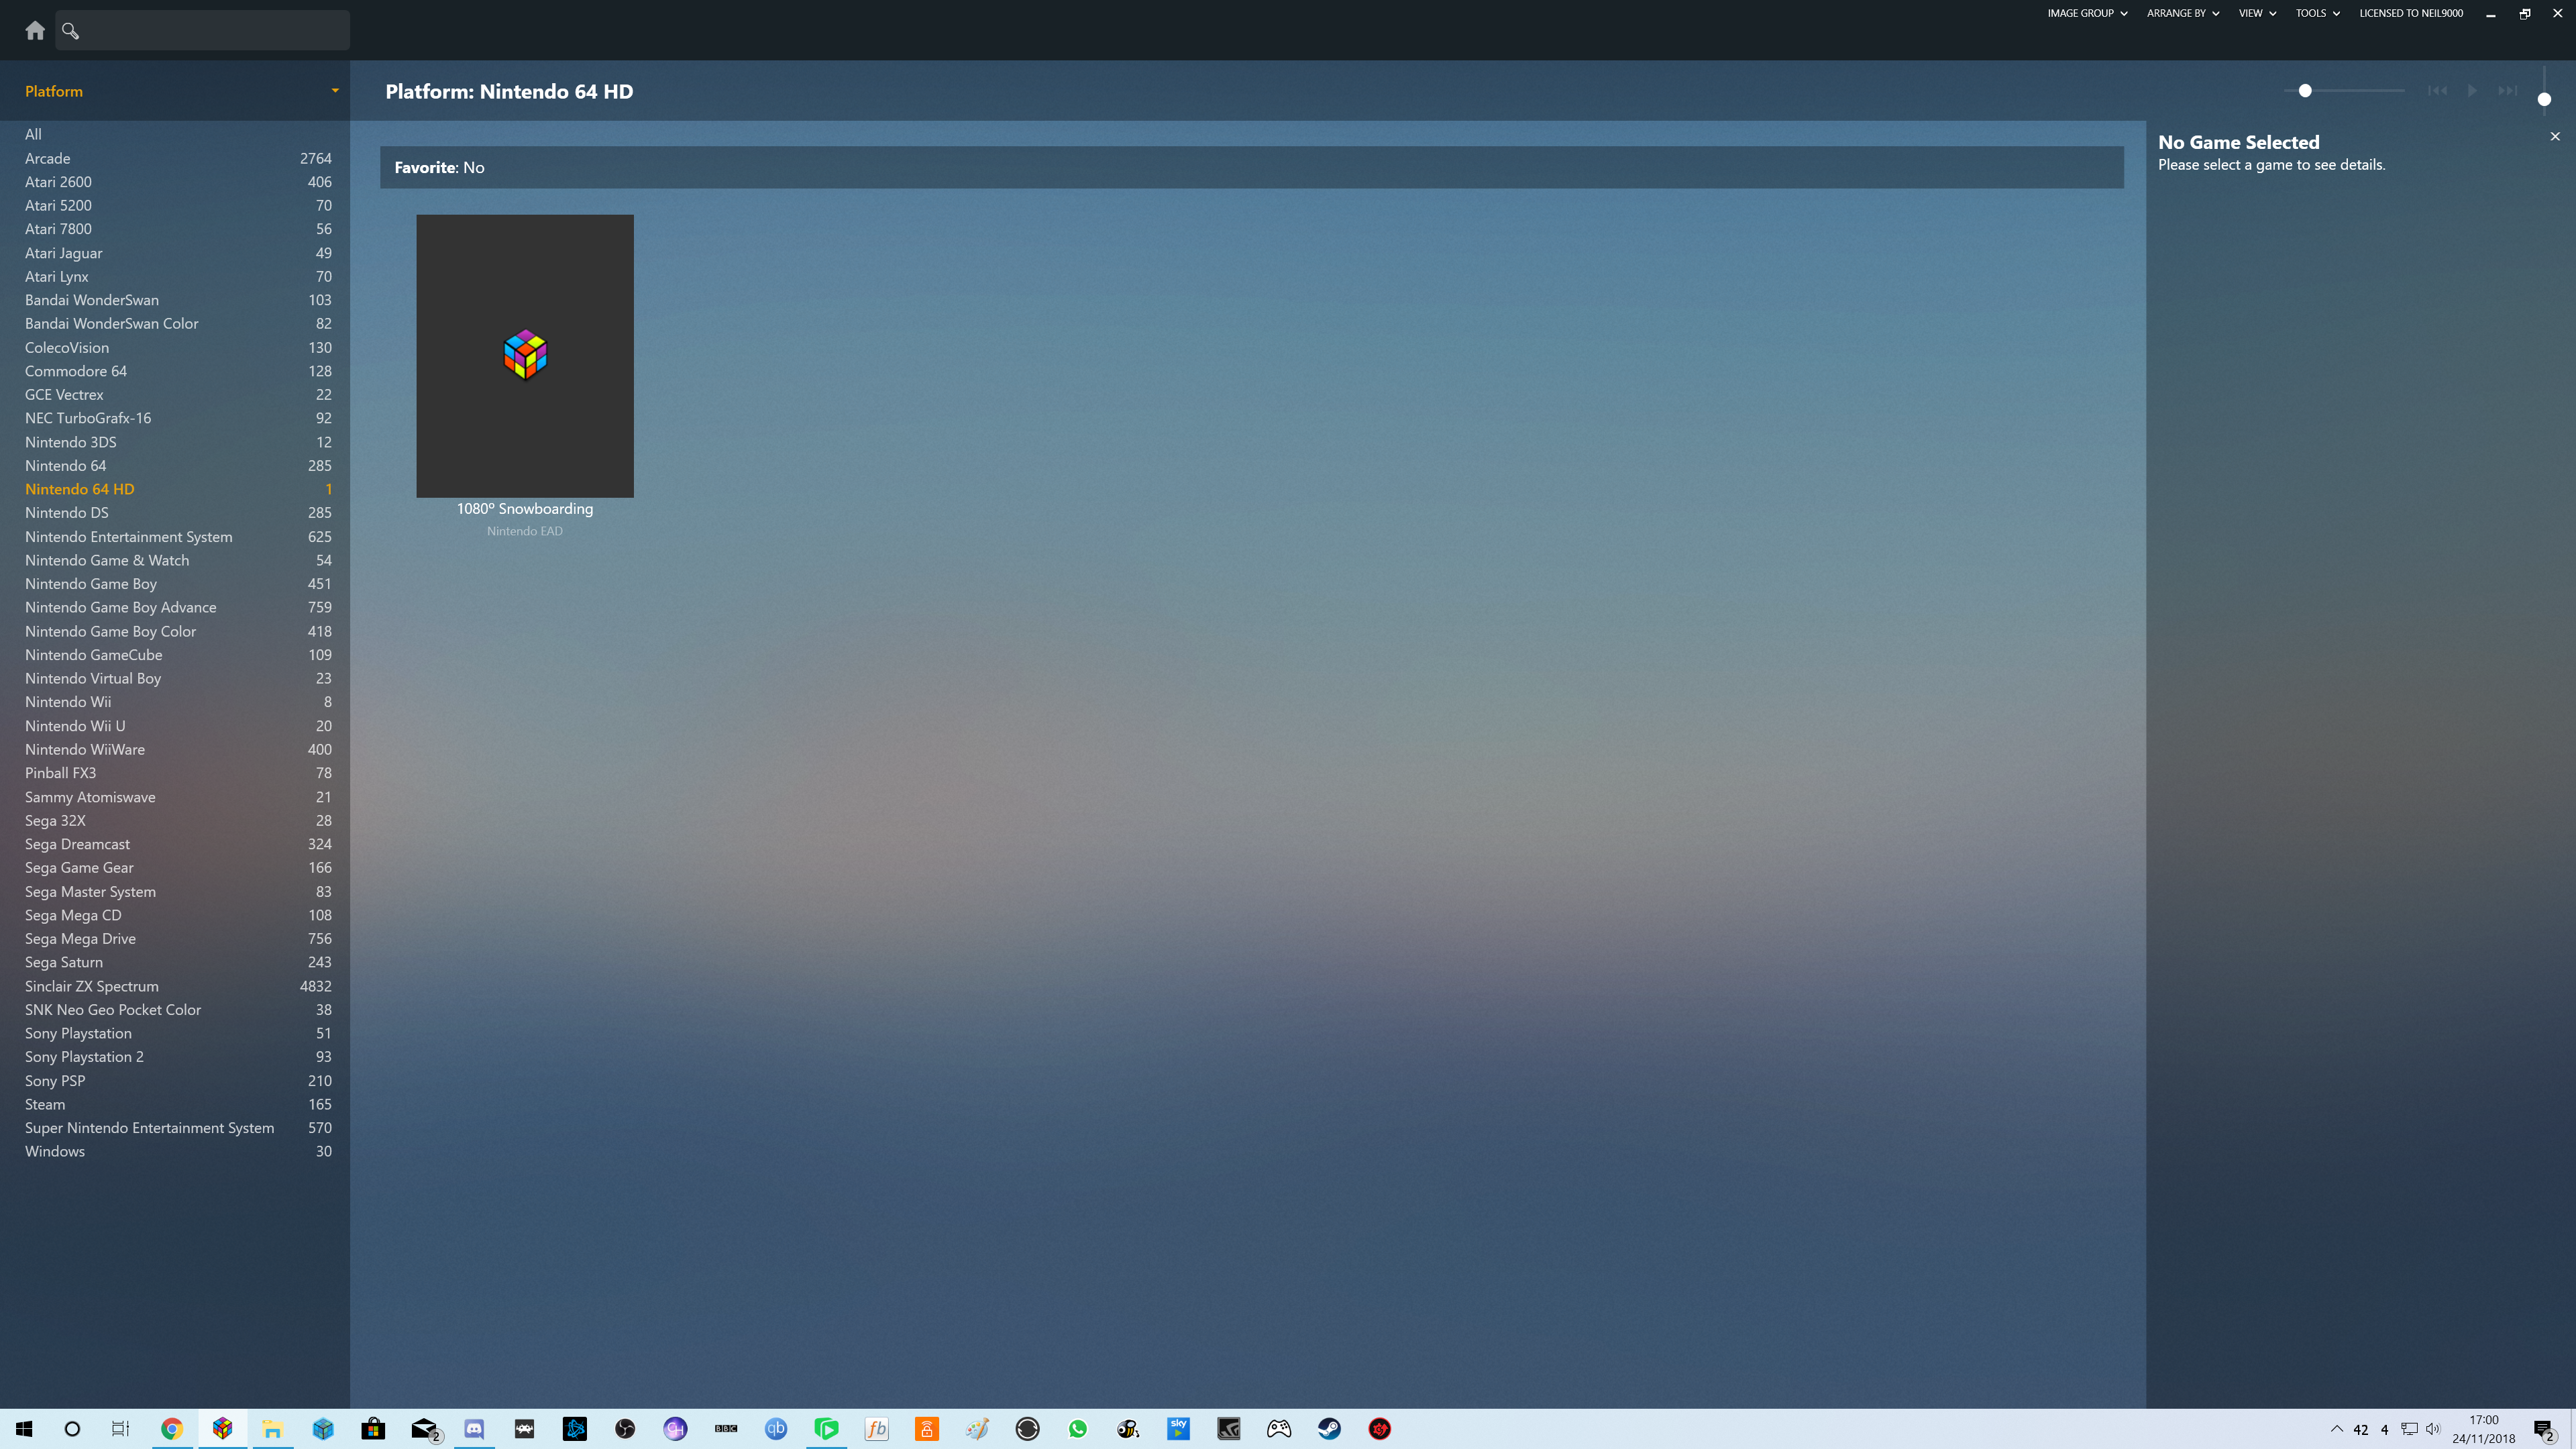Select the Sony Playstation 2 platform

click(x=175, y=1056)
